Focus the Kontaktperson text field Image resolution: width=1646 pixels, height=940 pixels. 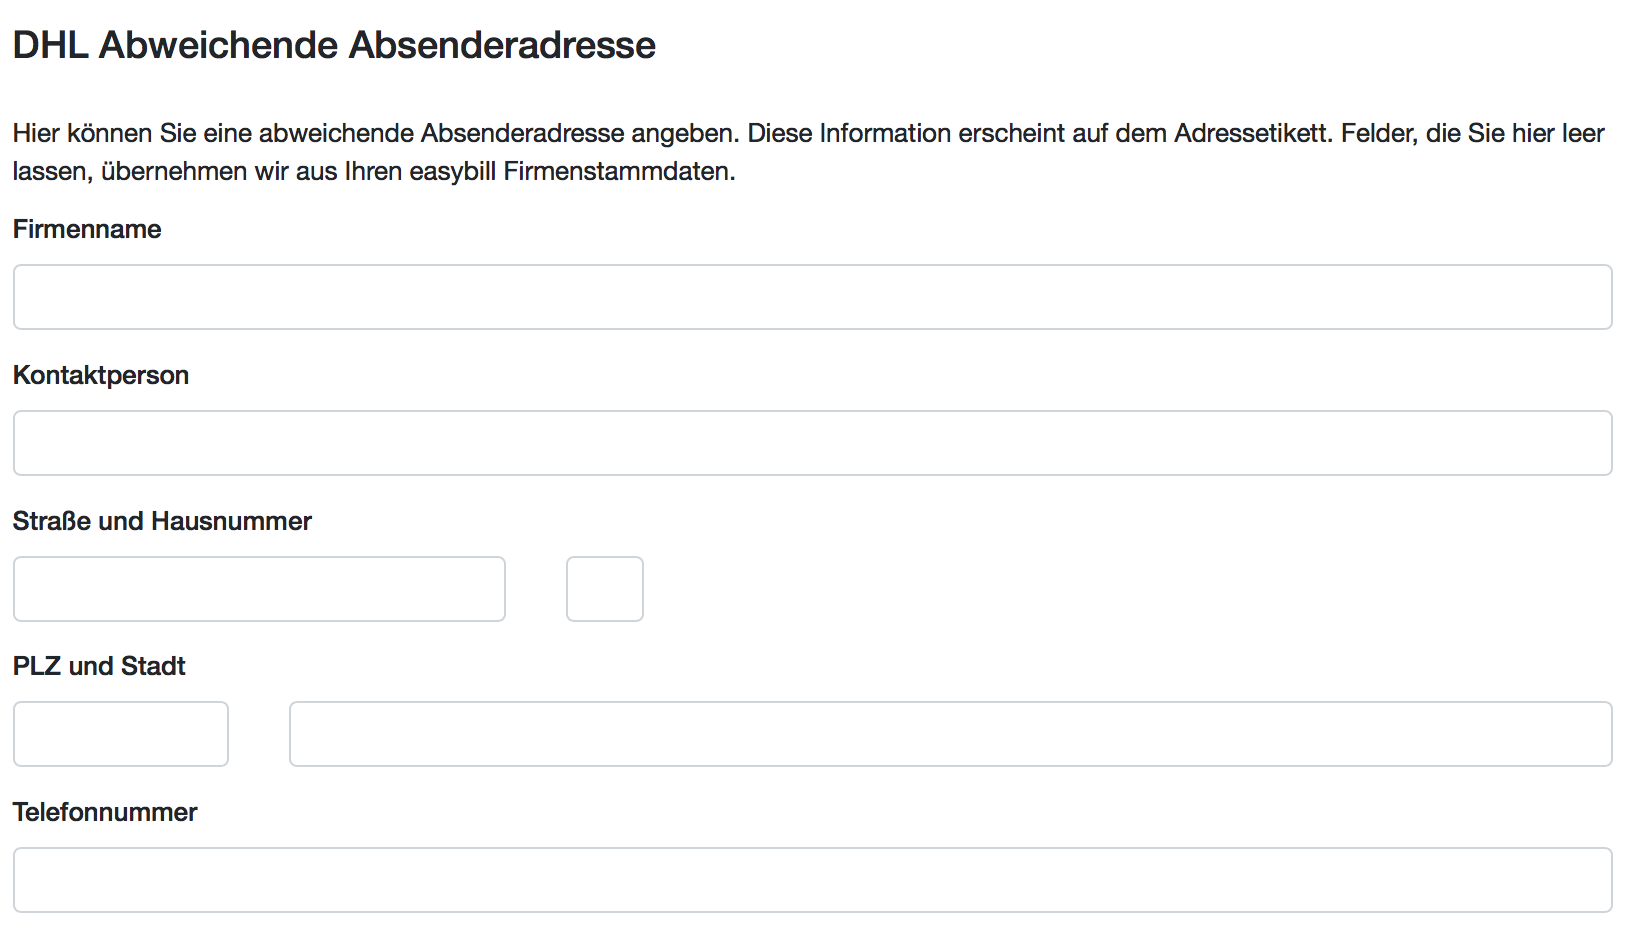[812, 443]
